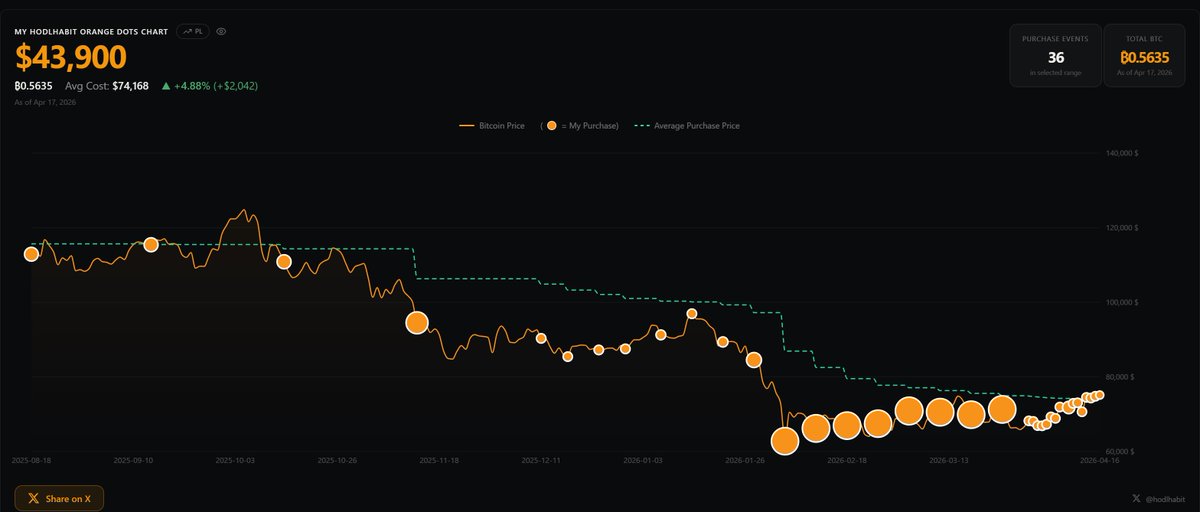Open the @hodlhabit handle link
Screen dimensions: 1200x512
pos(1165,497)
